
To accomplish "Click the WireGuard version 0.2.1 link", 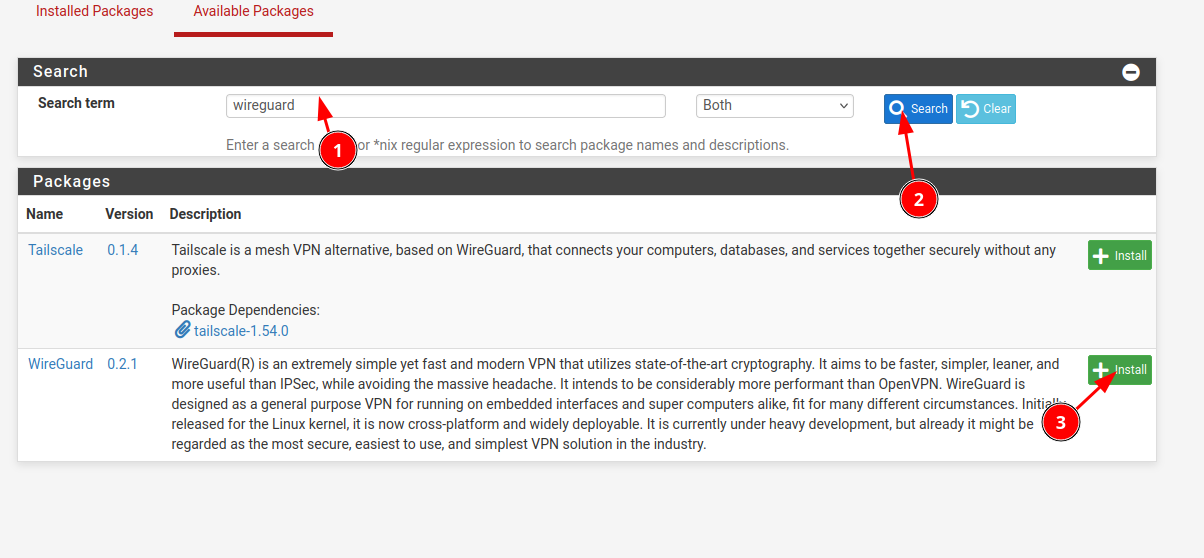I will pos(123,364).
